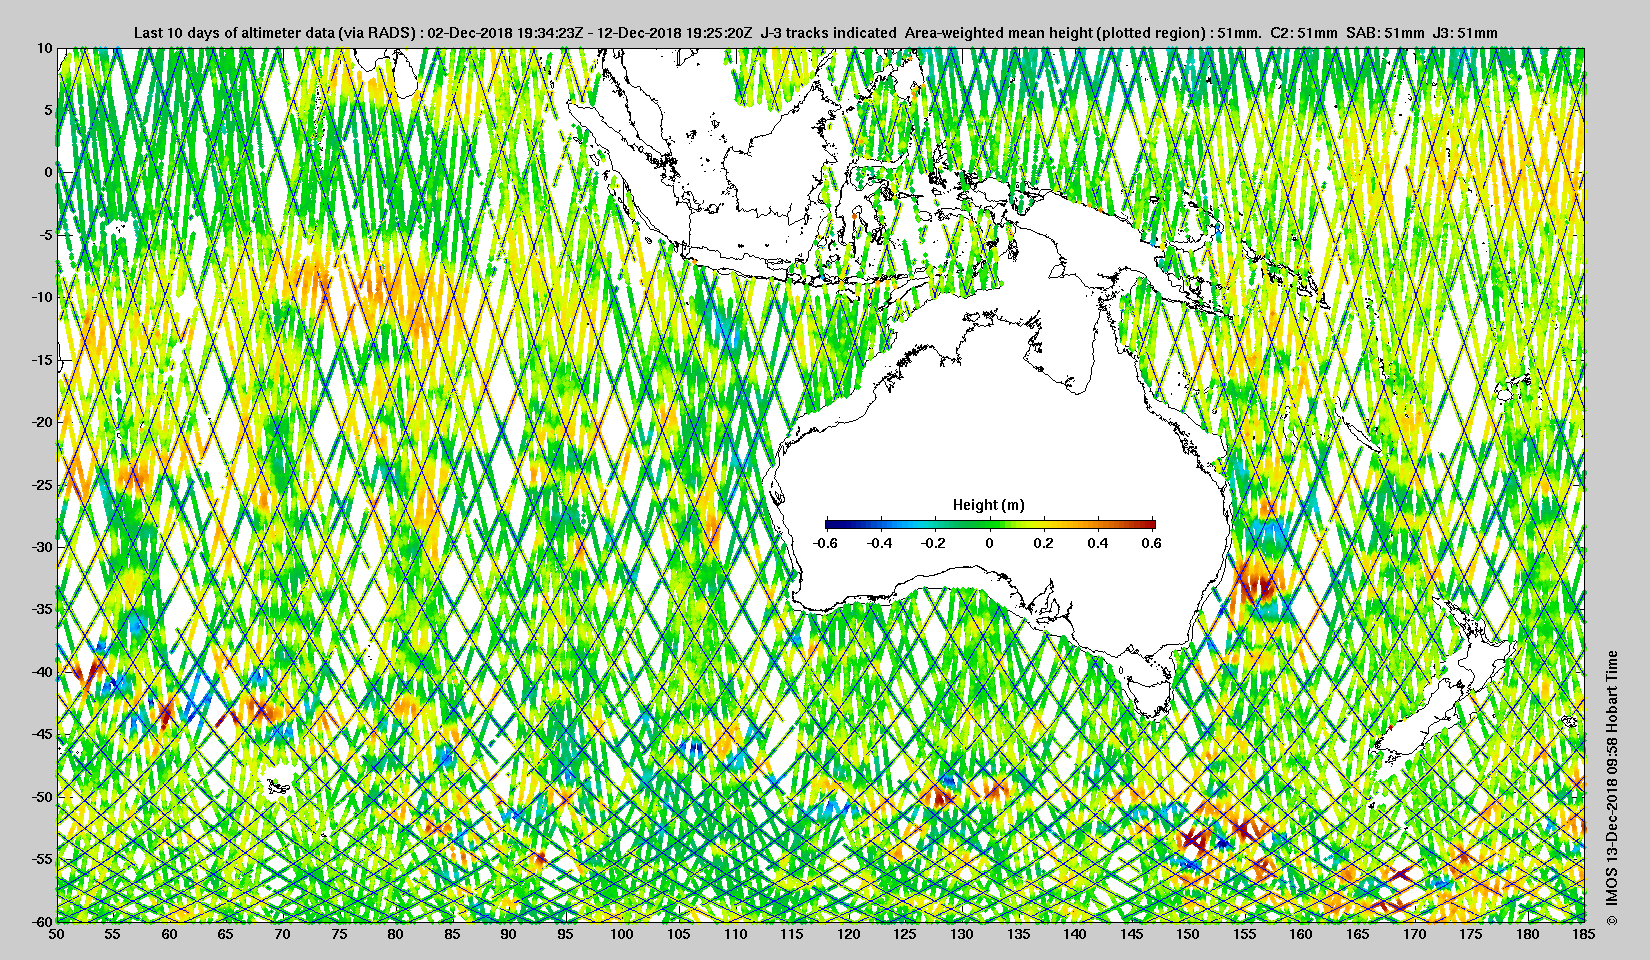Click longitude axis label "175"

(1471, 934)
